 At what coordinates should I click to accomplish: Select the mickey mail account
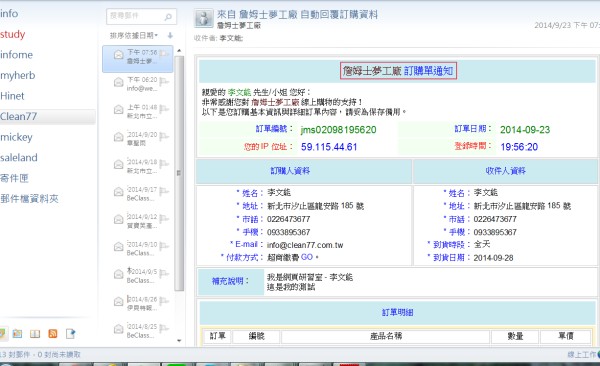[16, 137]
